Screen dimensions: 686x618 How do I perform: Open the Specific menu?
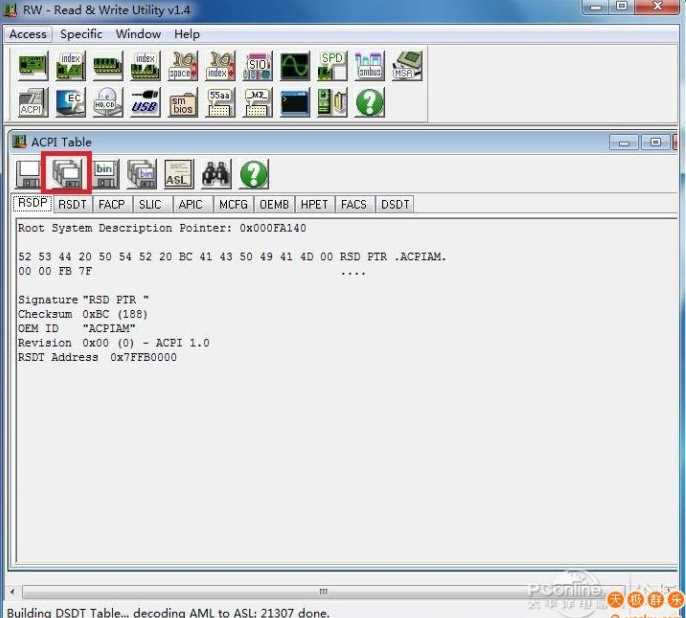81,34
